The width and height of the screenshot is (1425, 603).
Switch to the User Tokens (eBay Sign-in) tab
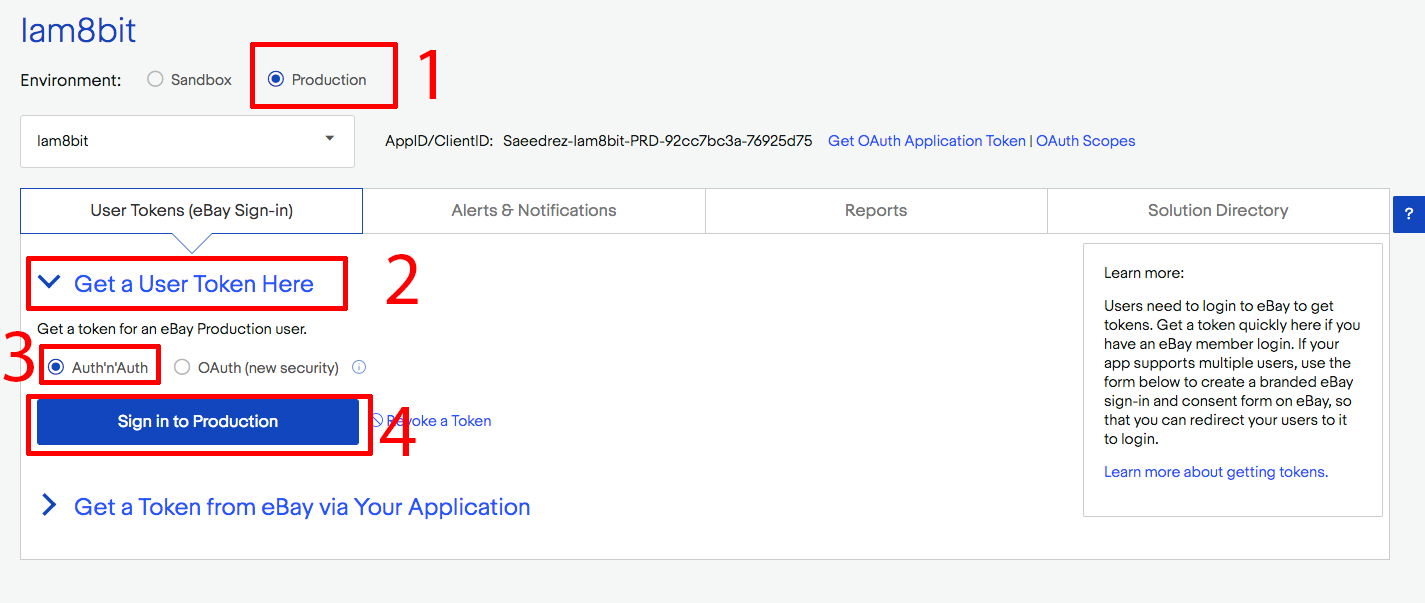[x=191, y=211]
